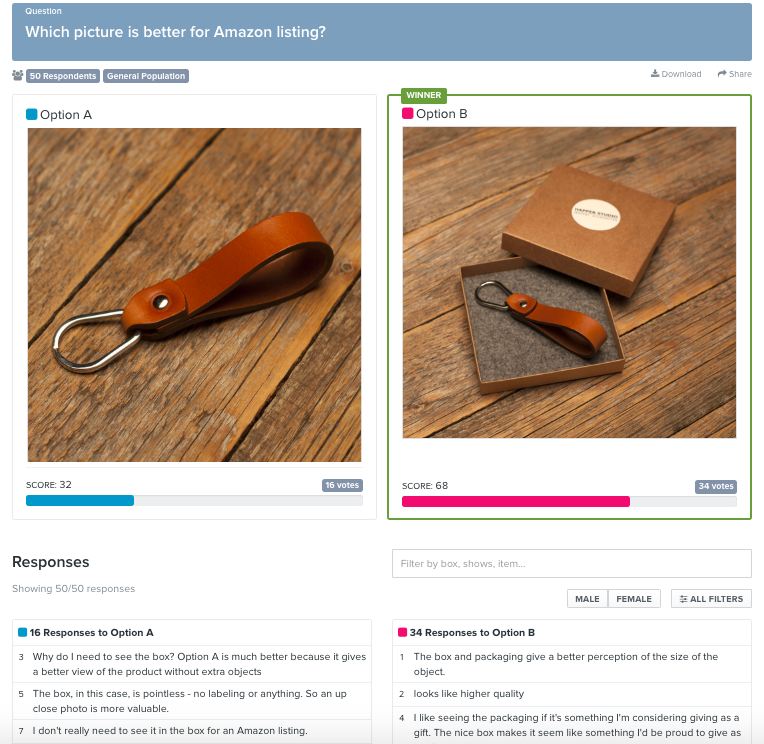The height and width of the screenshot is (744, 764).
Task: Click the pink marker beside 34 Responses
Action: click(402, 632)
